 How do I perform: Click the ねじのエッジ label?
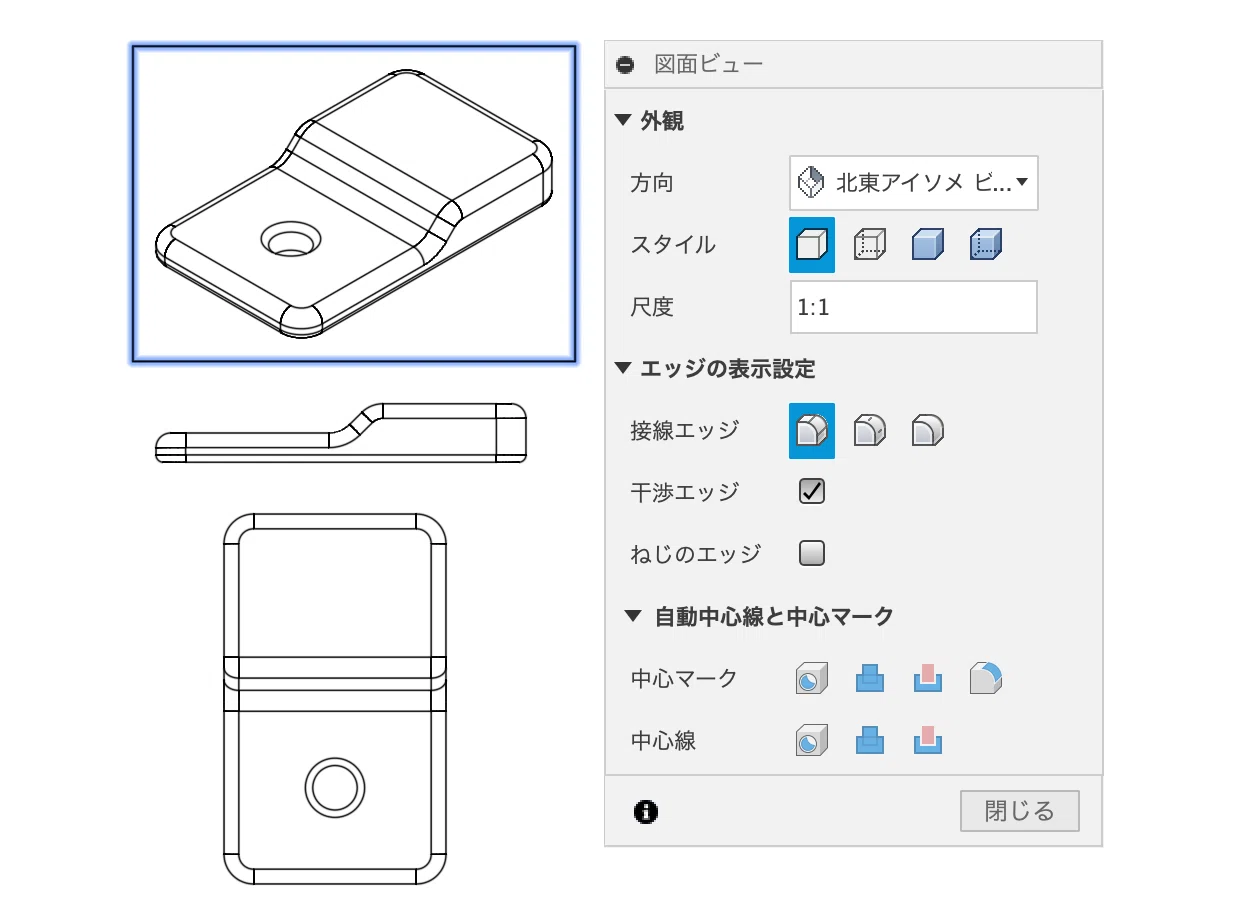tap(696, 553)
